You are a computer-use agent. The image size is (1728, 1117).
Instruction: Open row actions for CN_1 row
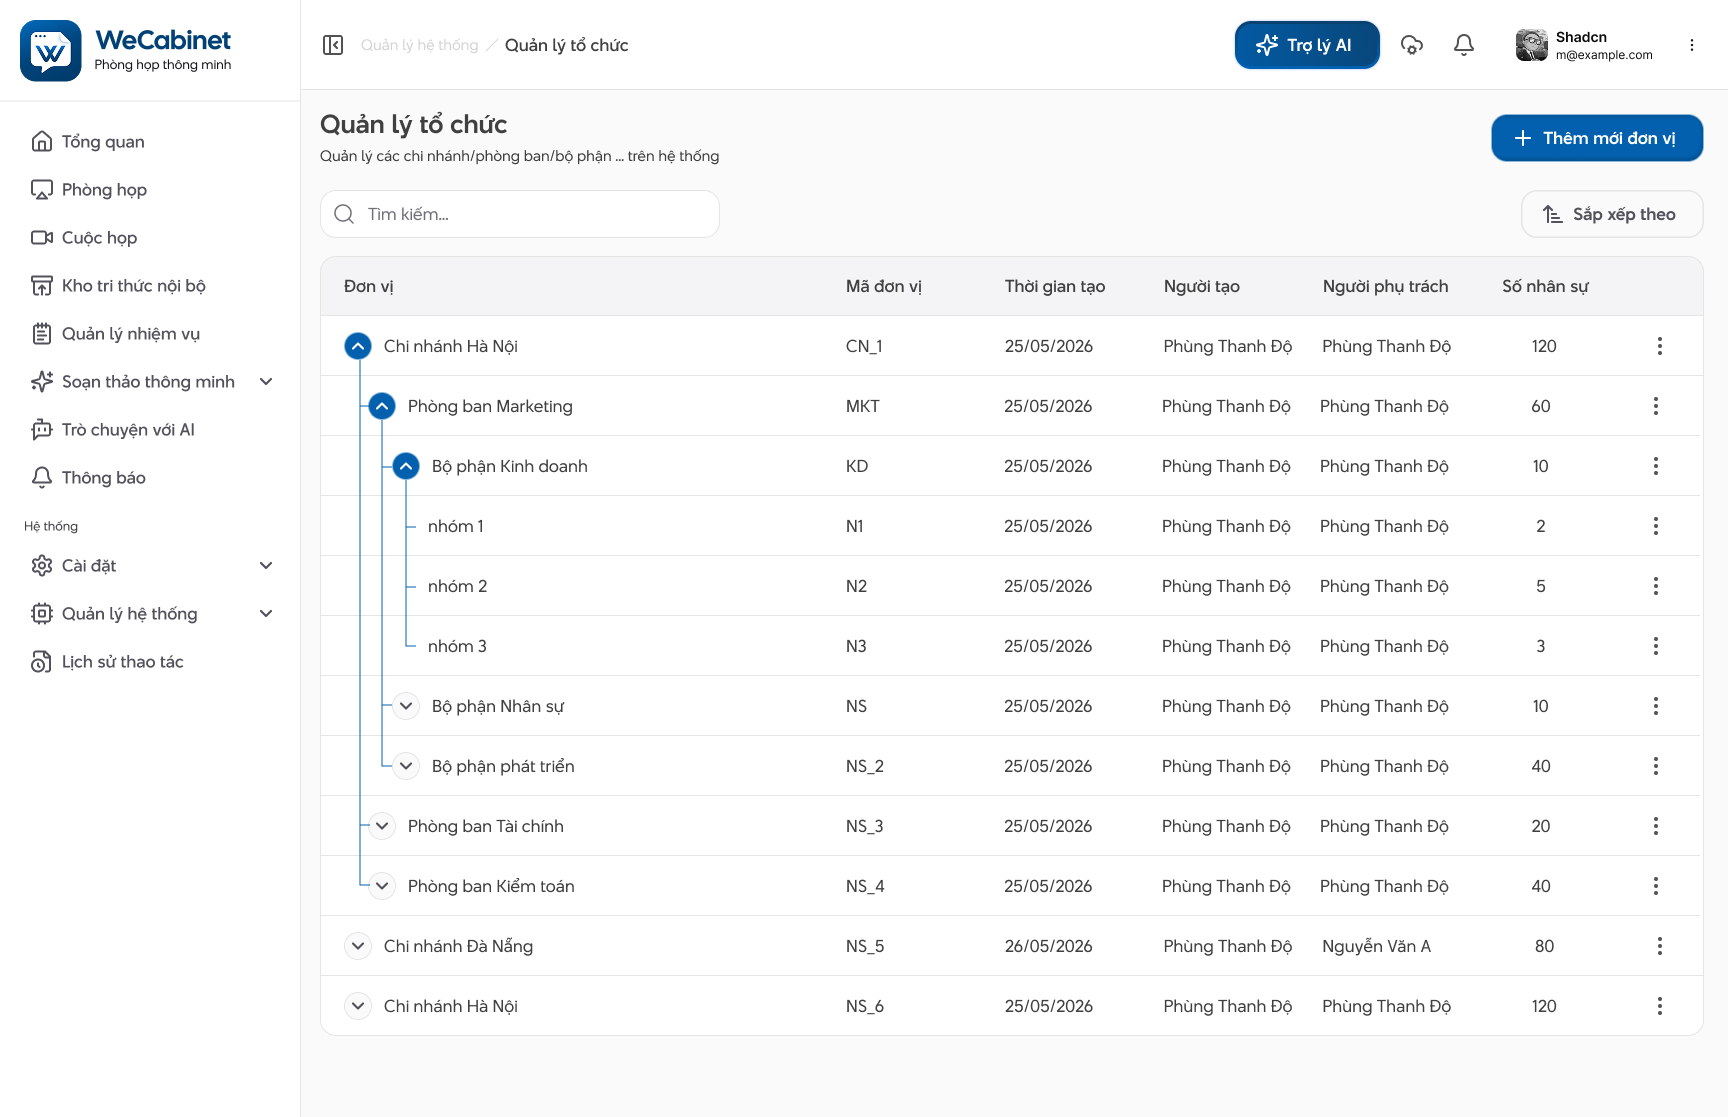click(x=1660, y=346)
